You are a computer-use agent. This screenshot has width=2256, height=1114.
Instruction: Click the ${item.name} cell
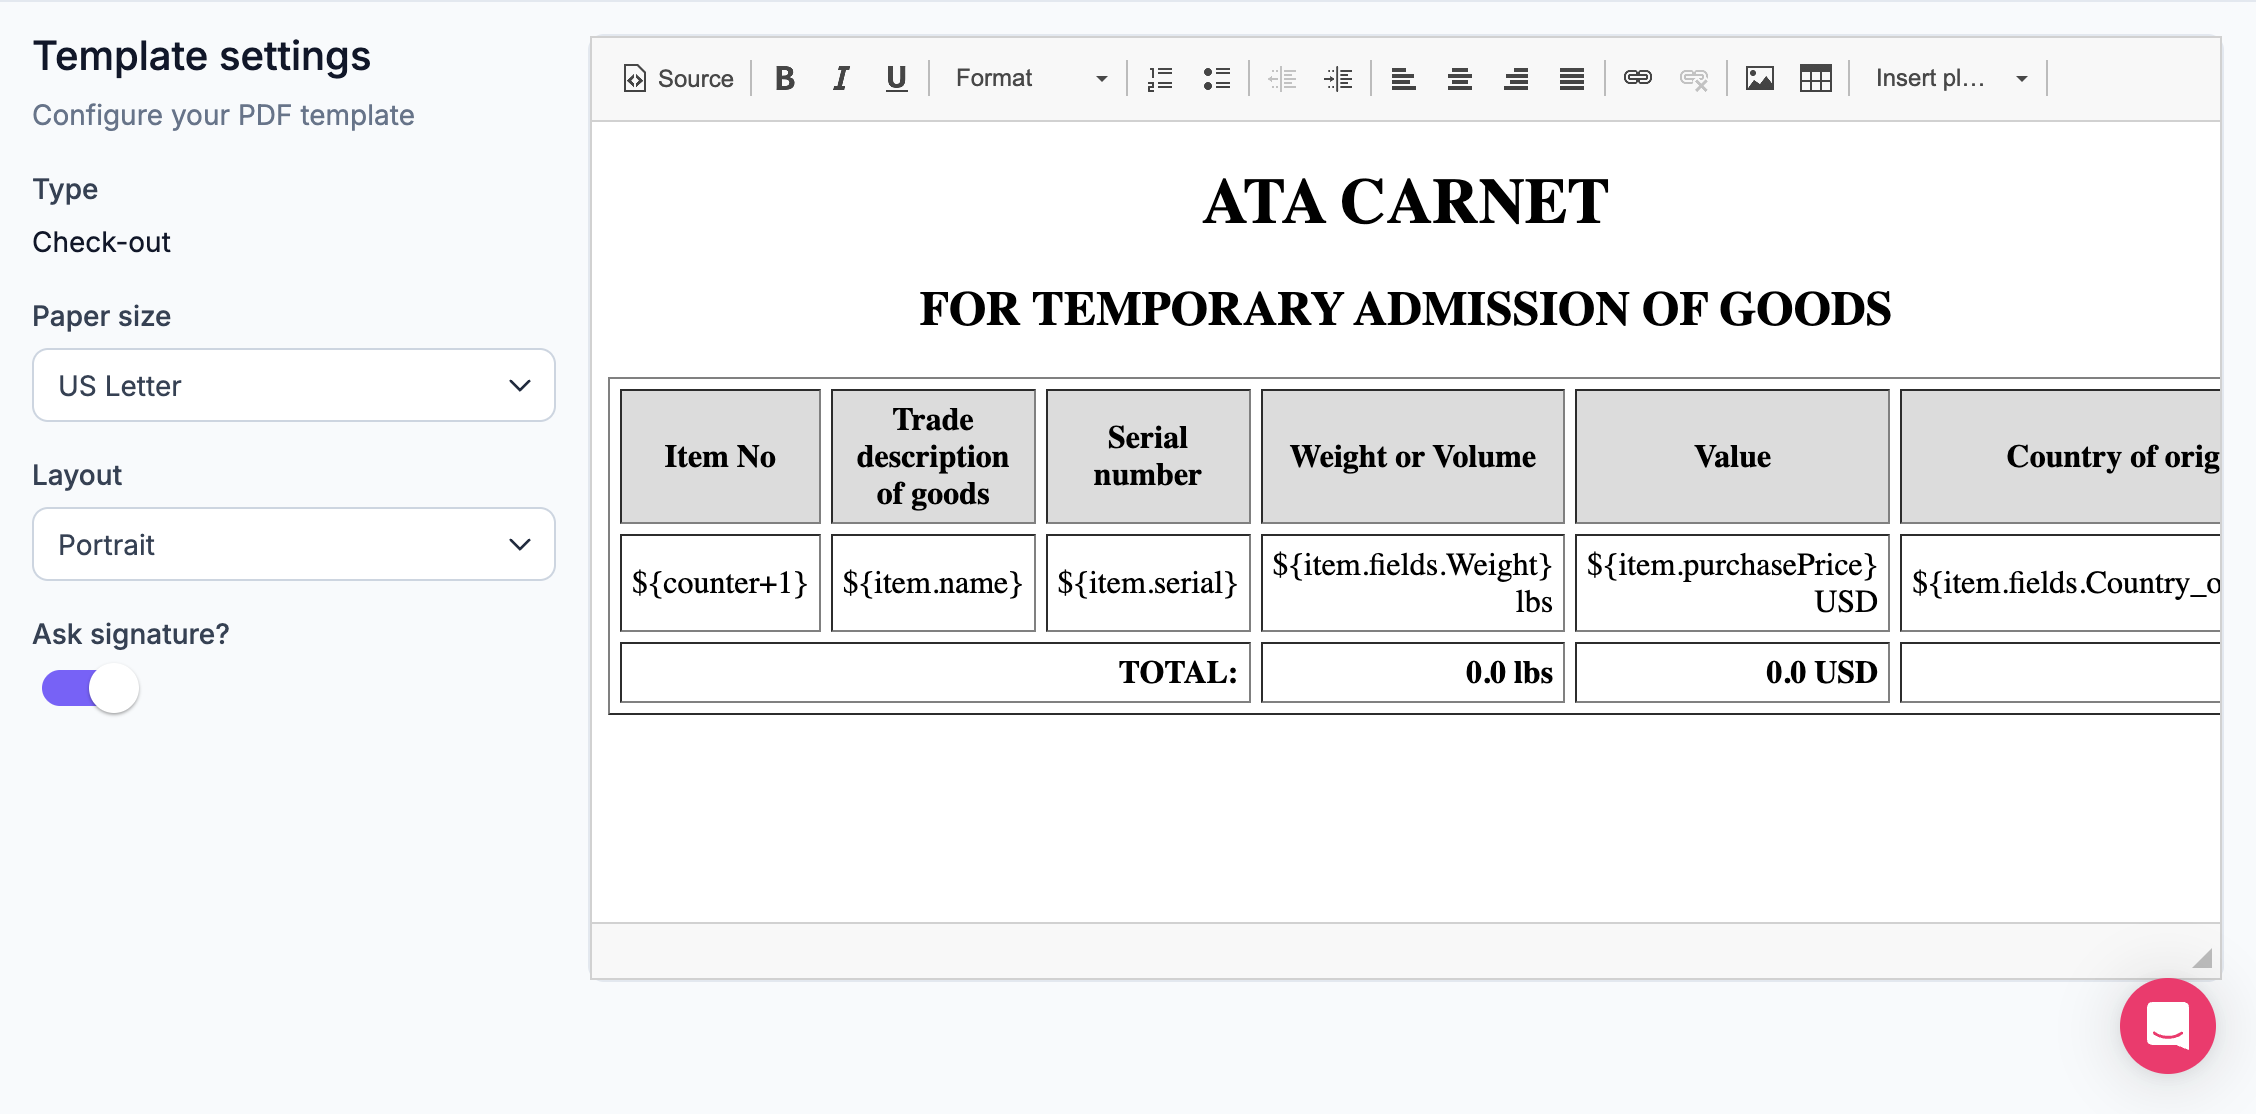(933, 583)
